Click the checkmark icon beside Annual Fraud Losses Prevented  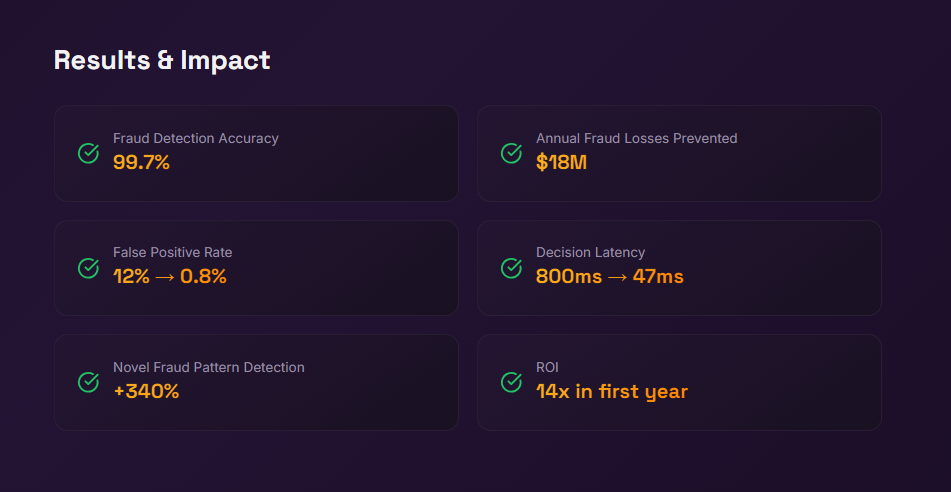tap(511, 153)
